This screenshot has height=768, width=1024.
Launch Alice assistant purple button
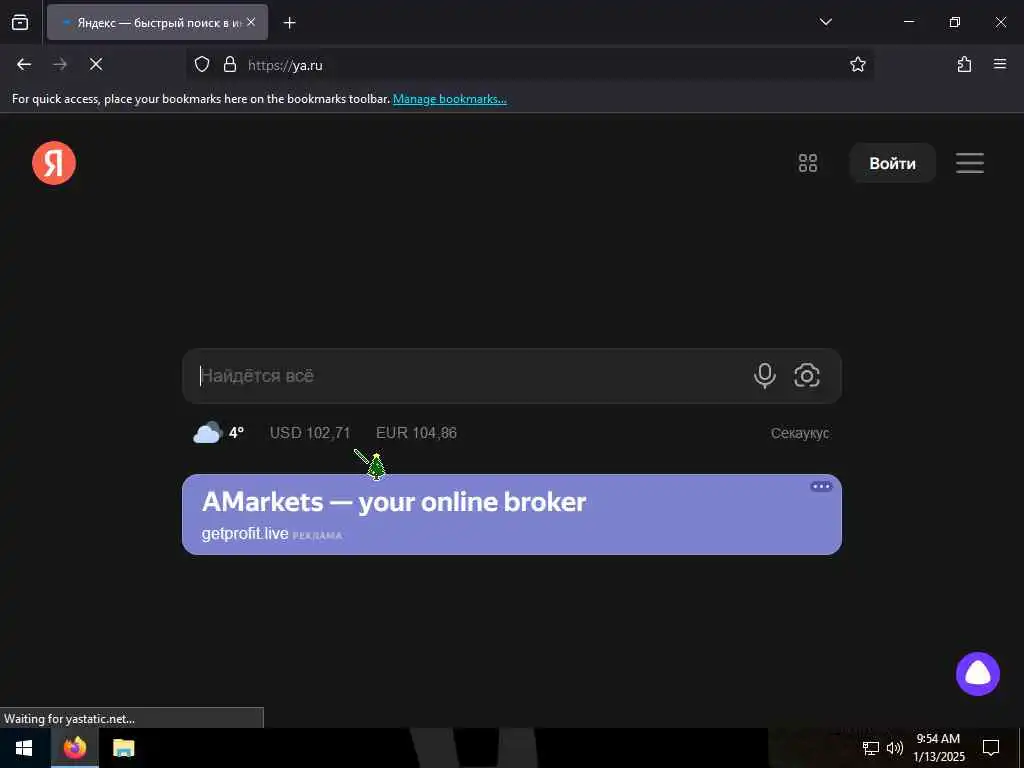tap(978, 673)
